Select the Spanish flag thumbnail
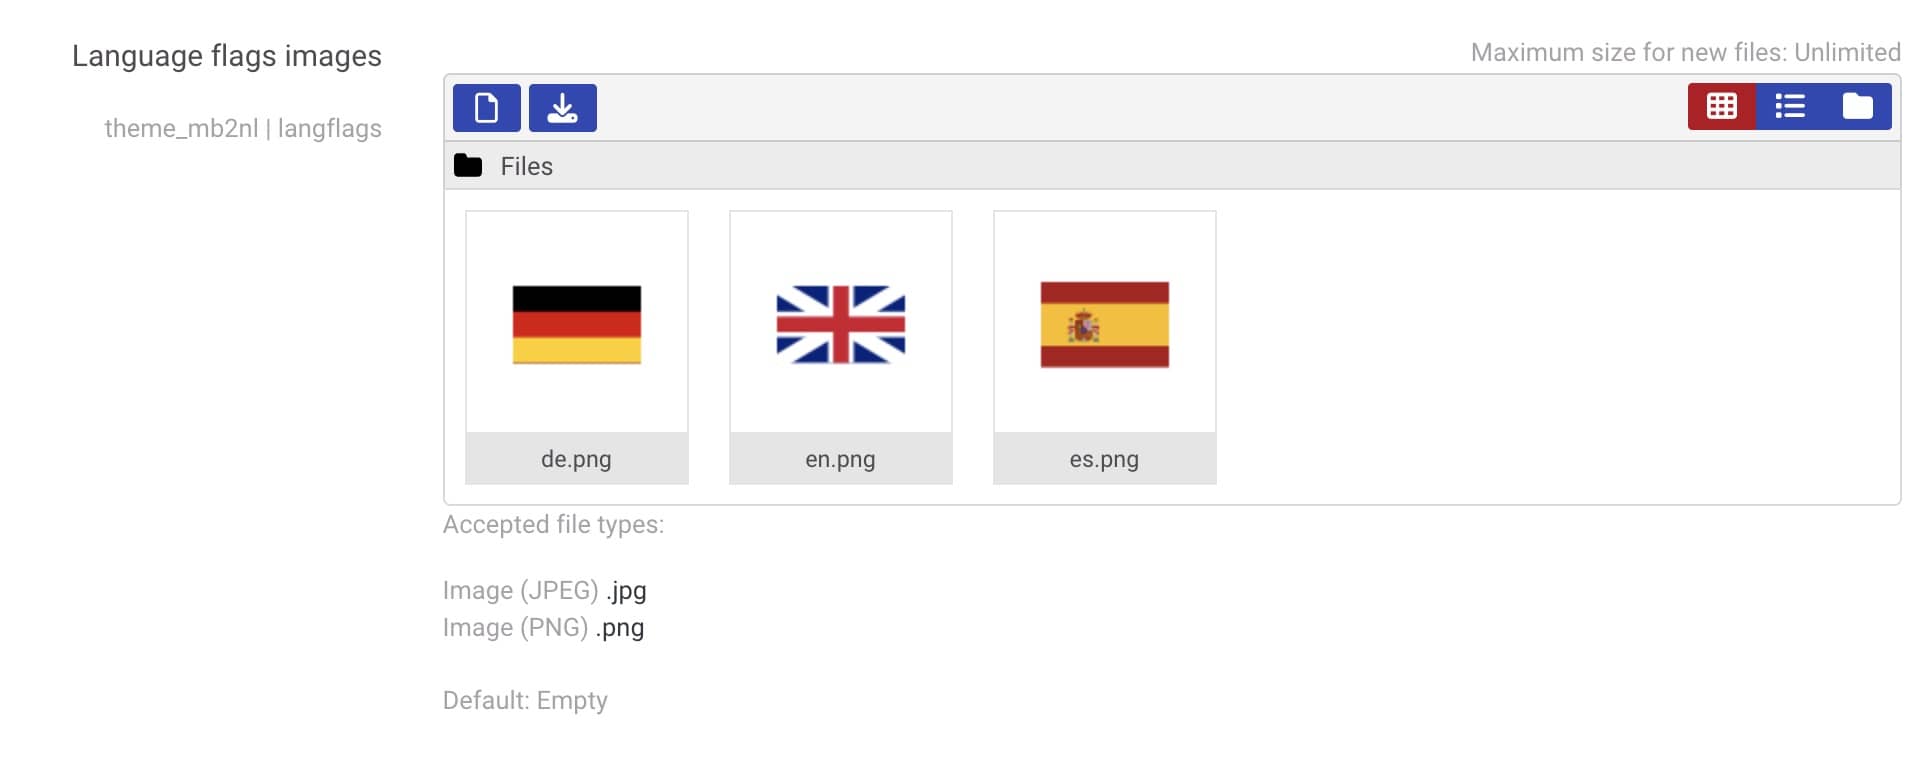 click(1105, 325)
